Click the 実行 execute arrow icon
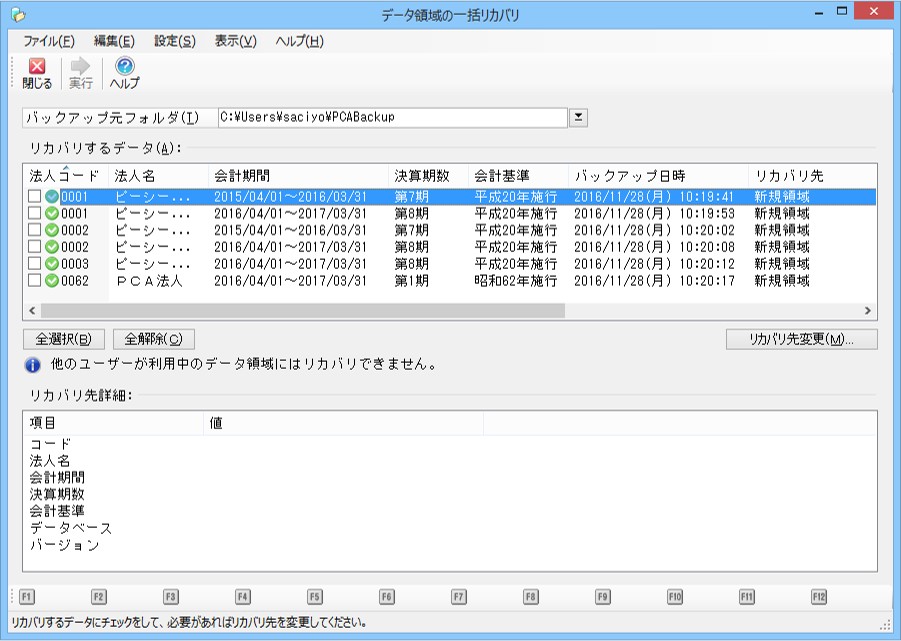Viewport: 901px width, 641px height. (x=80, y=67)
